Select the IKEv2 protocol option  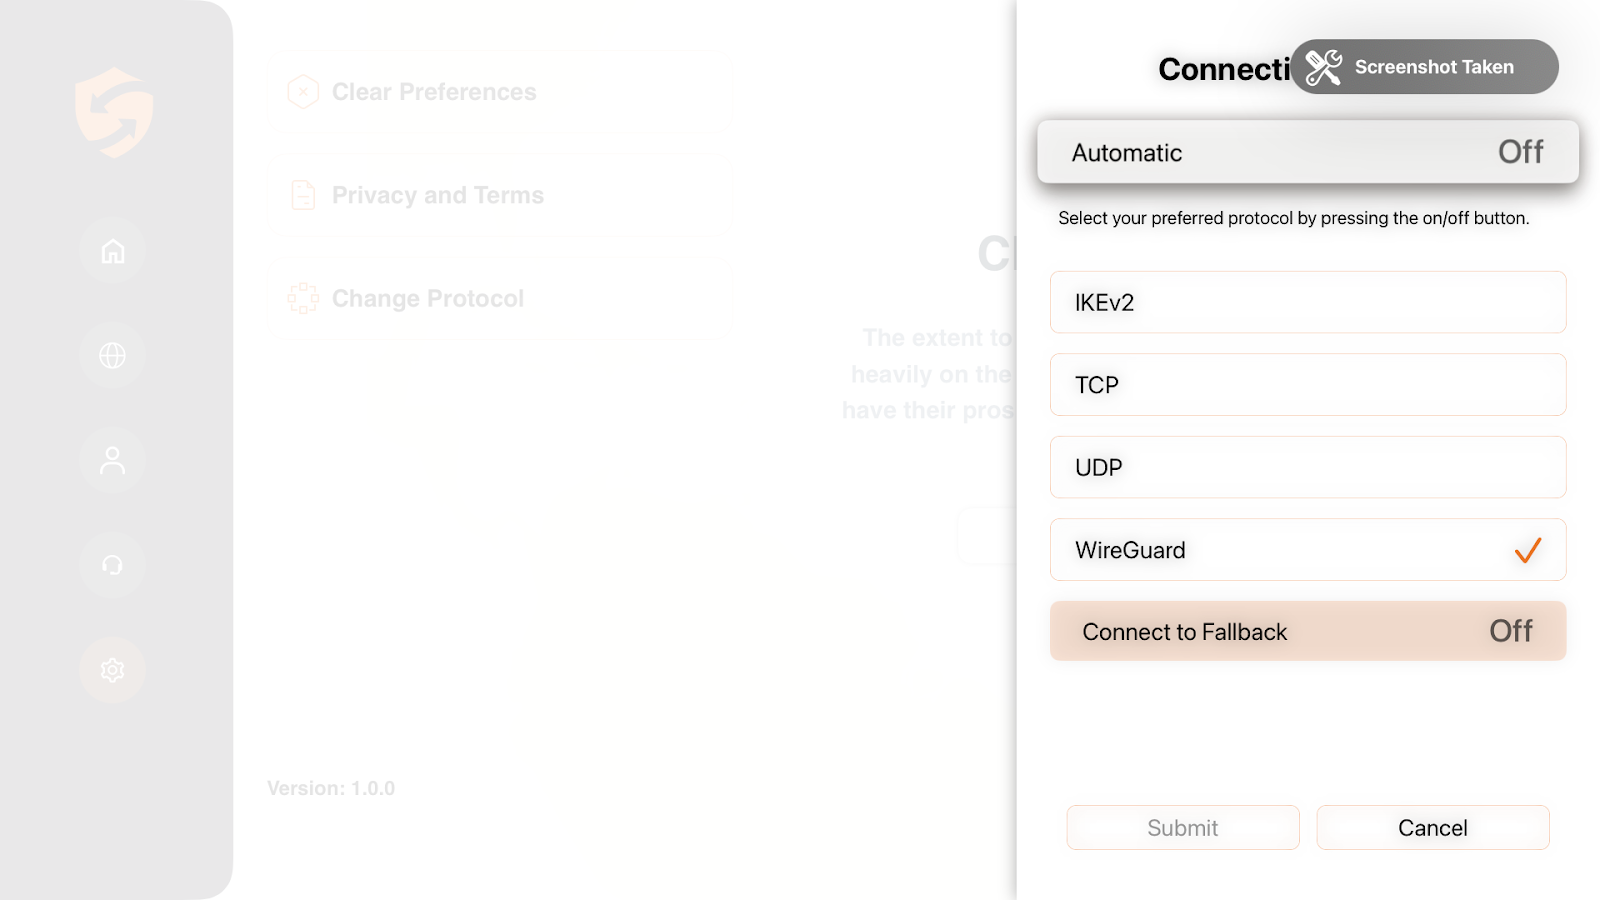pos(1307,302)
